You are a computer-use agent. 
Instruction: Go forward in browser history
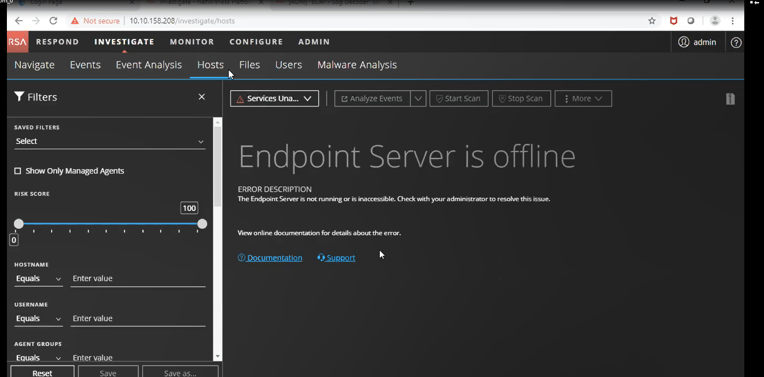pyautogui.click(x=36, y=21)
